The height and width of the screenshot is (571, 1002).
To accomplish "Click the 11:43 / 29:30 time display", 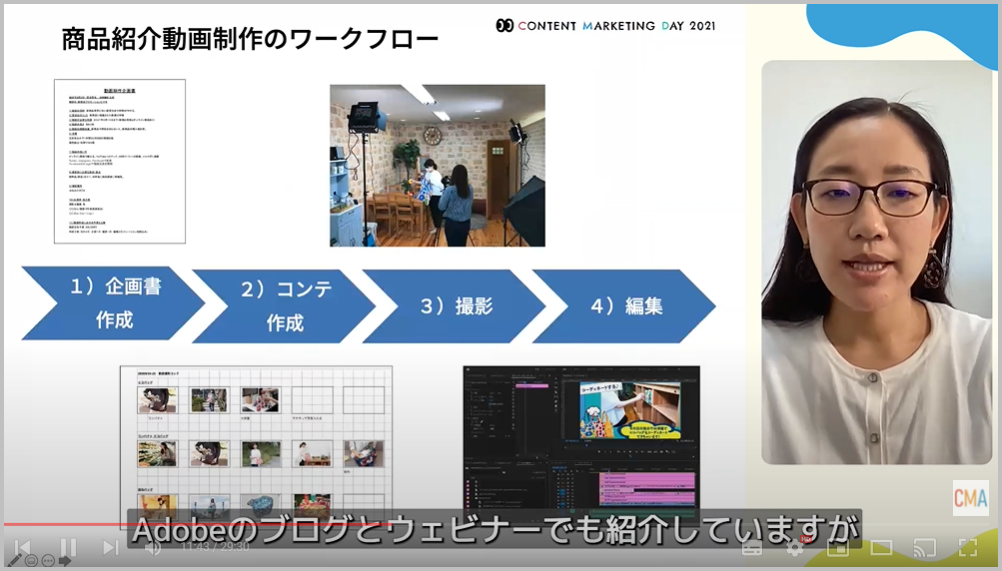I will (216, 547).
